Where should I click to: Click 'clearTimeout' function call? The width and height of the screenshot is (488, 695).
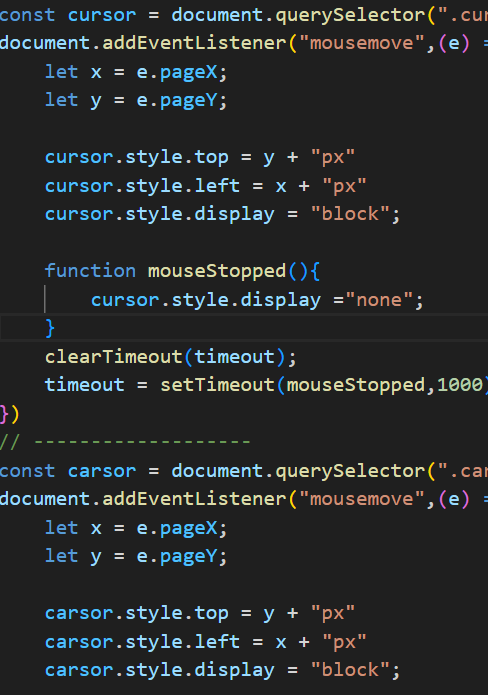[113, 357]
